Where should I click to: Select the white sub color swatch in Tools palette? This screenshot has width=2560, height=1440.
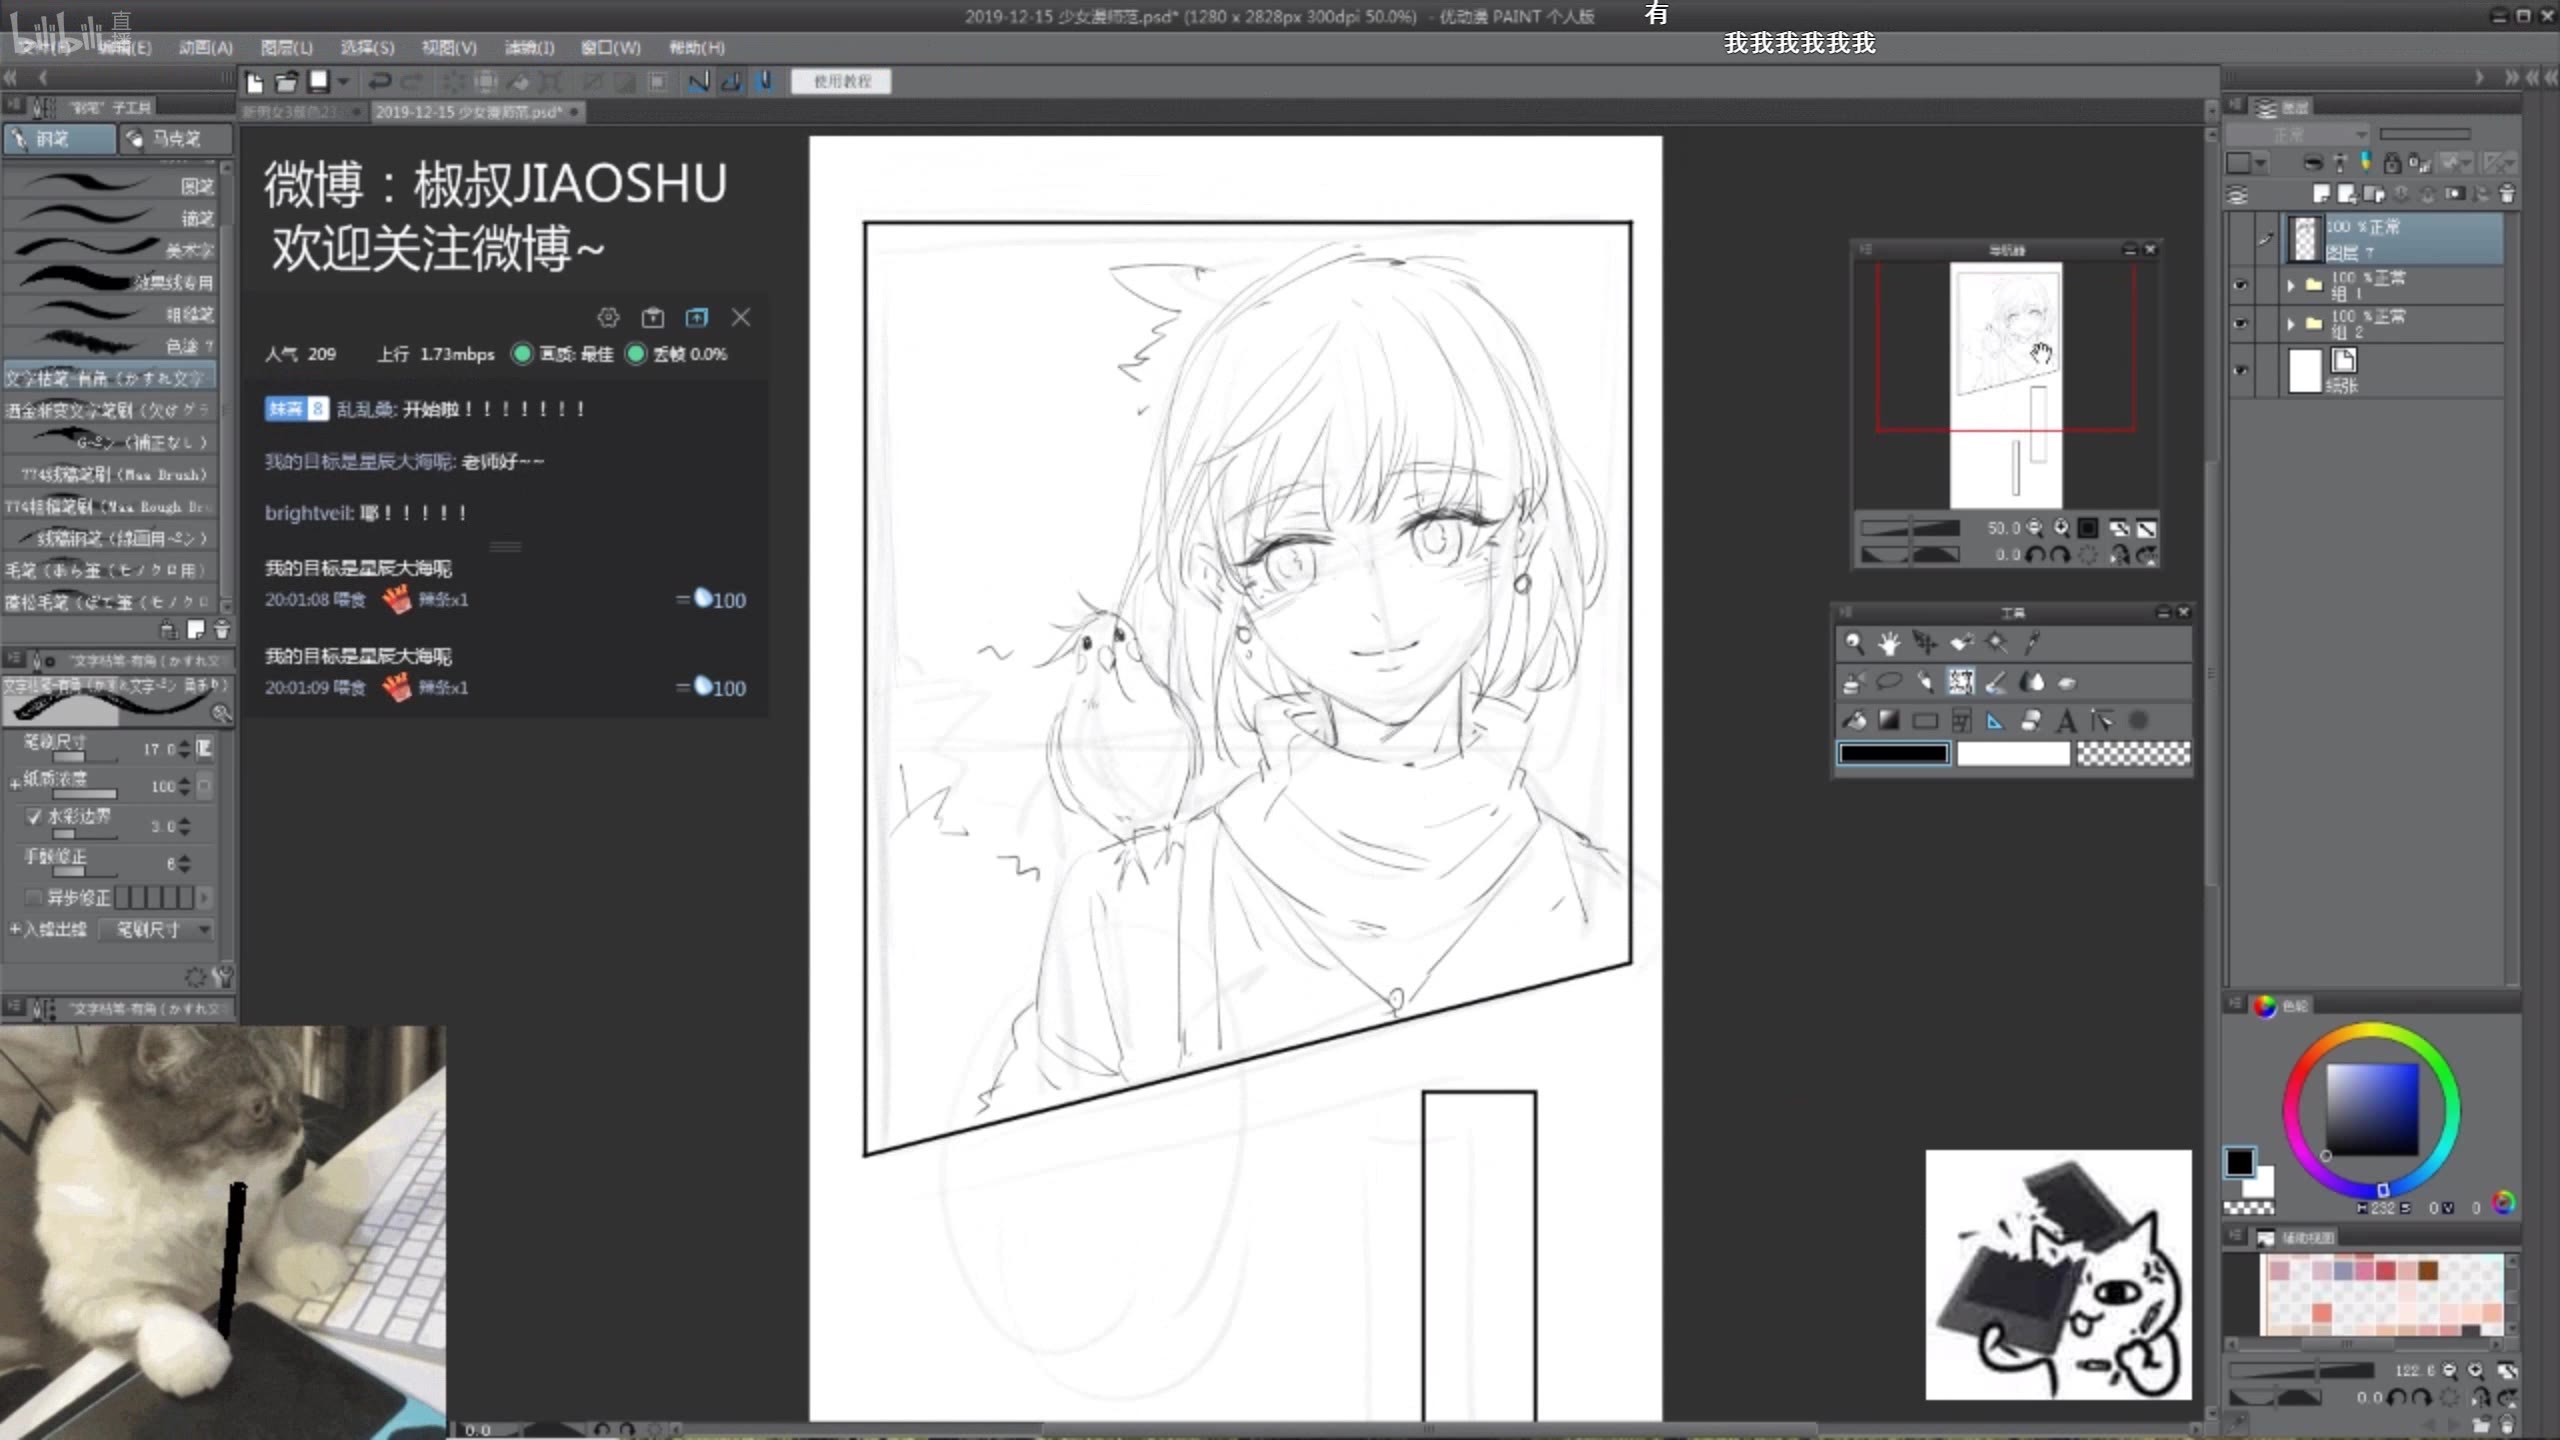[2013, 754]
